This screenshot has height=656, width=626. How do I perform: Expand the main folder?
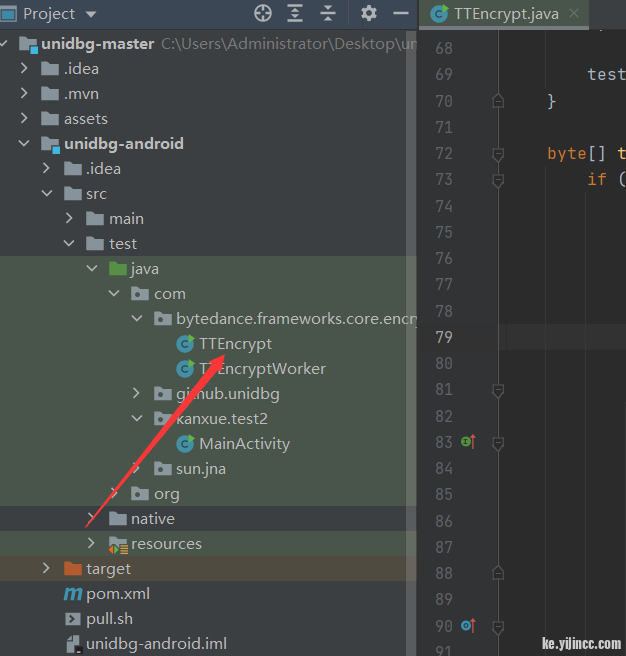click(x=69, y=218)
